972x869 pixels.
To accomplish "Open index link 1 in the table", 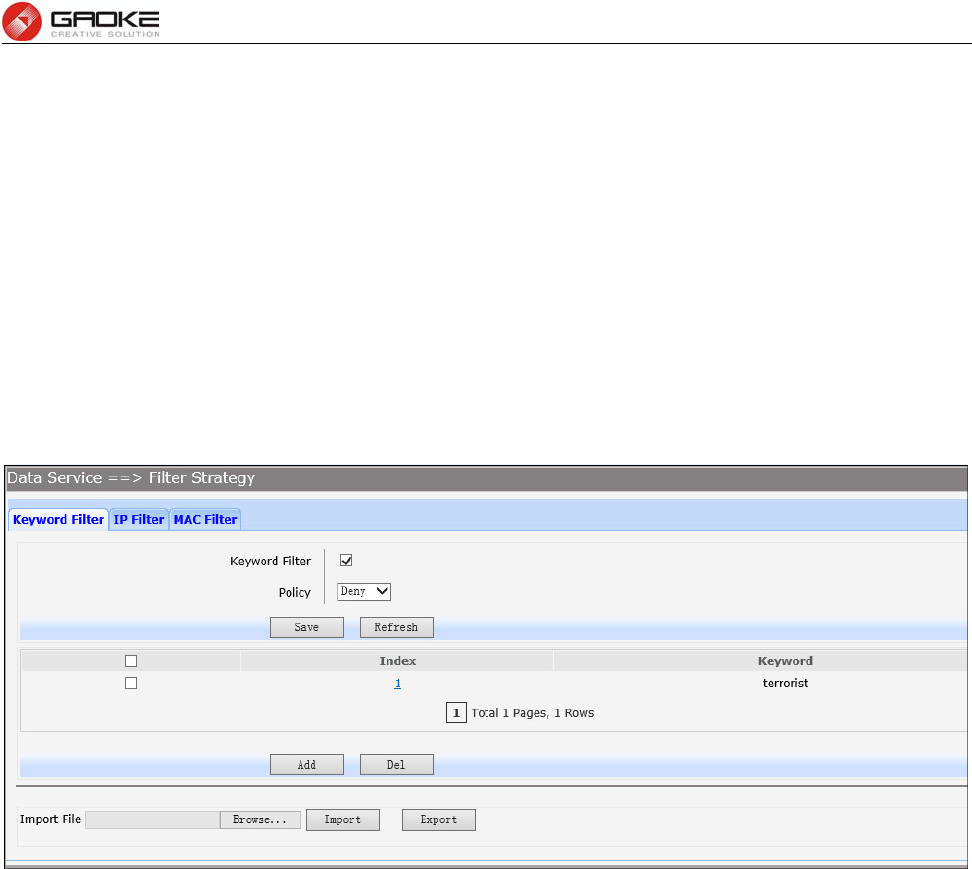I will pyautogui.click(x=397, y=683).
